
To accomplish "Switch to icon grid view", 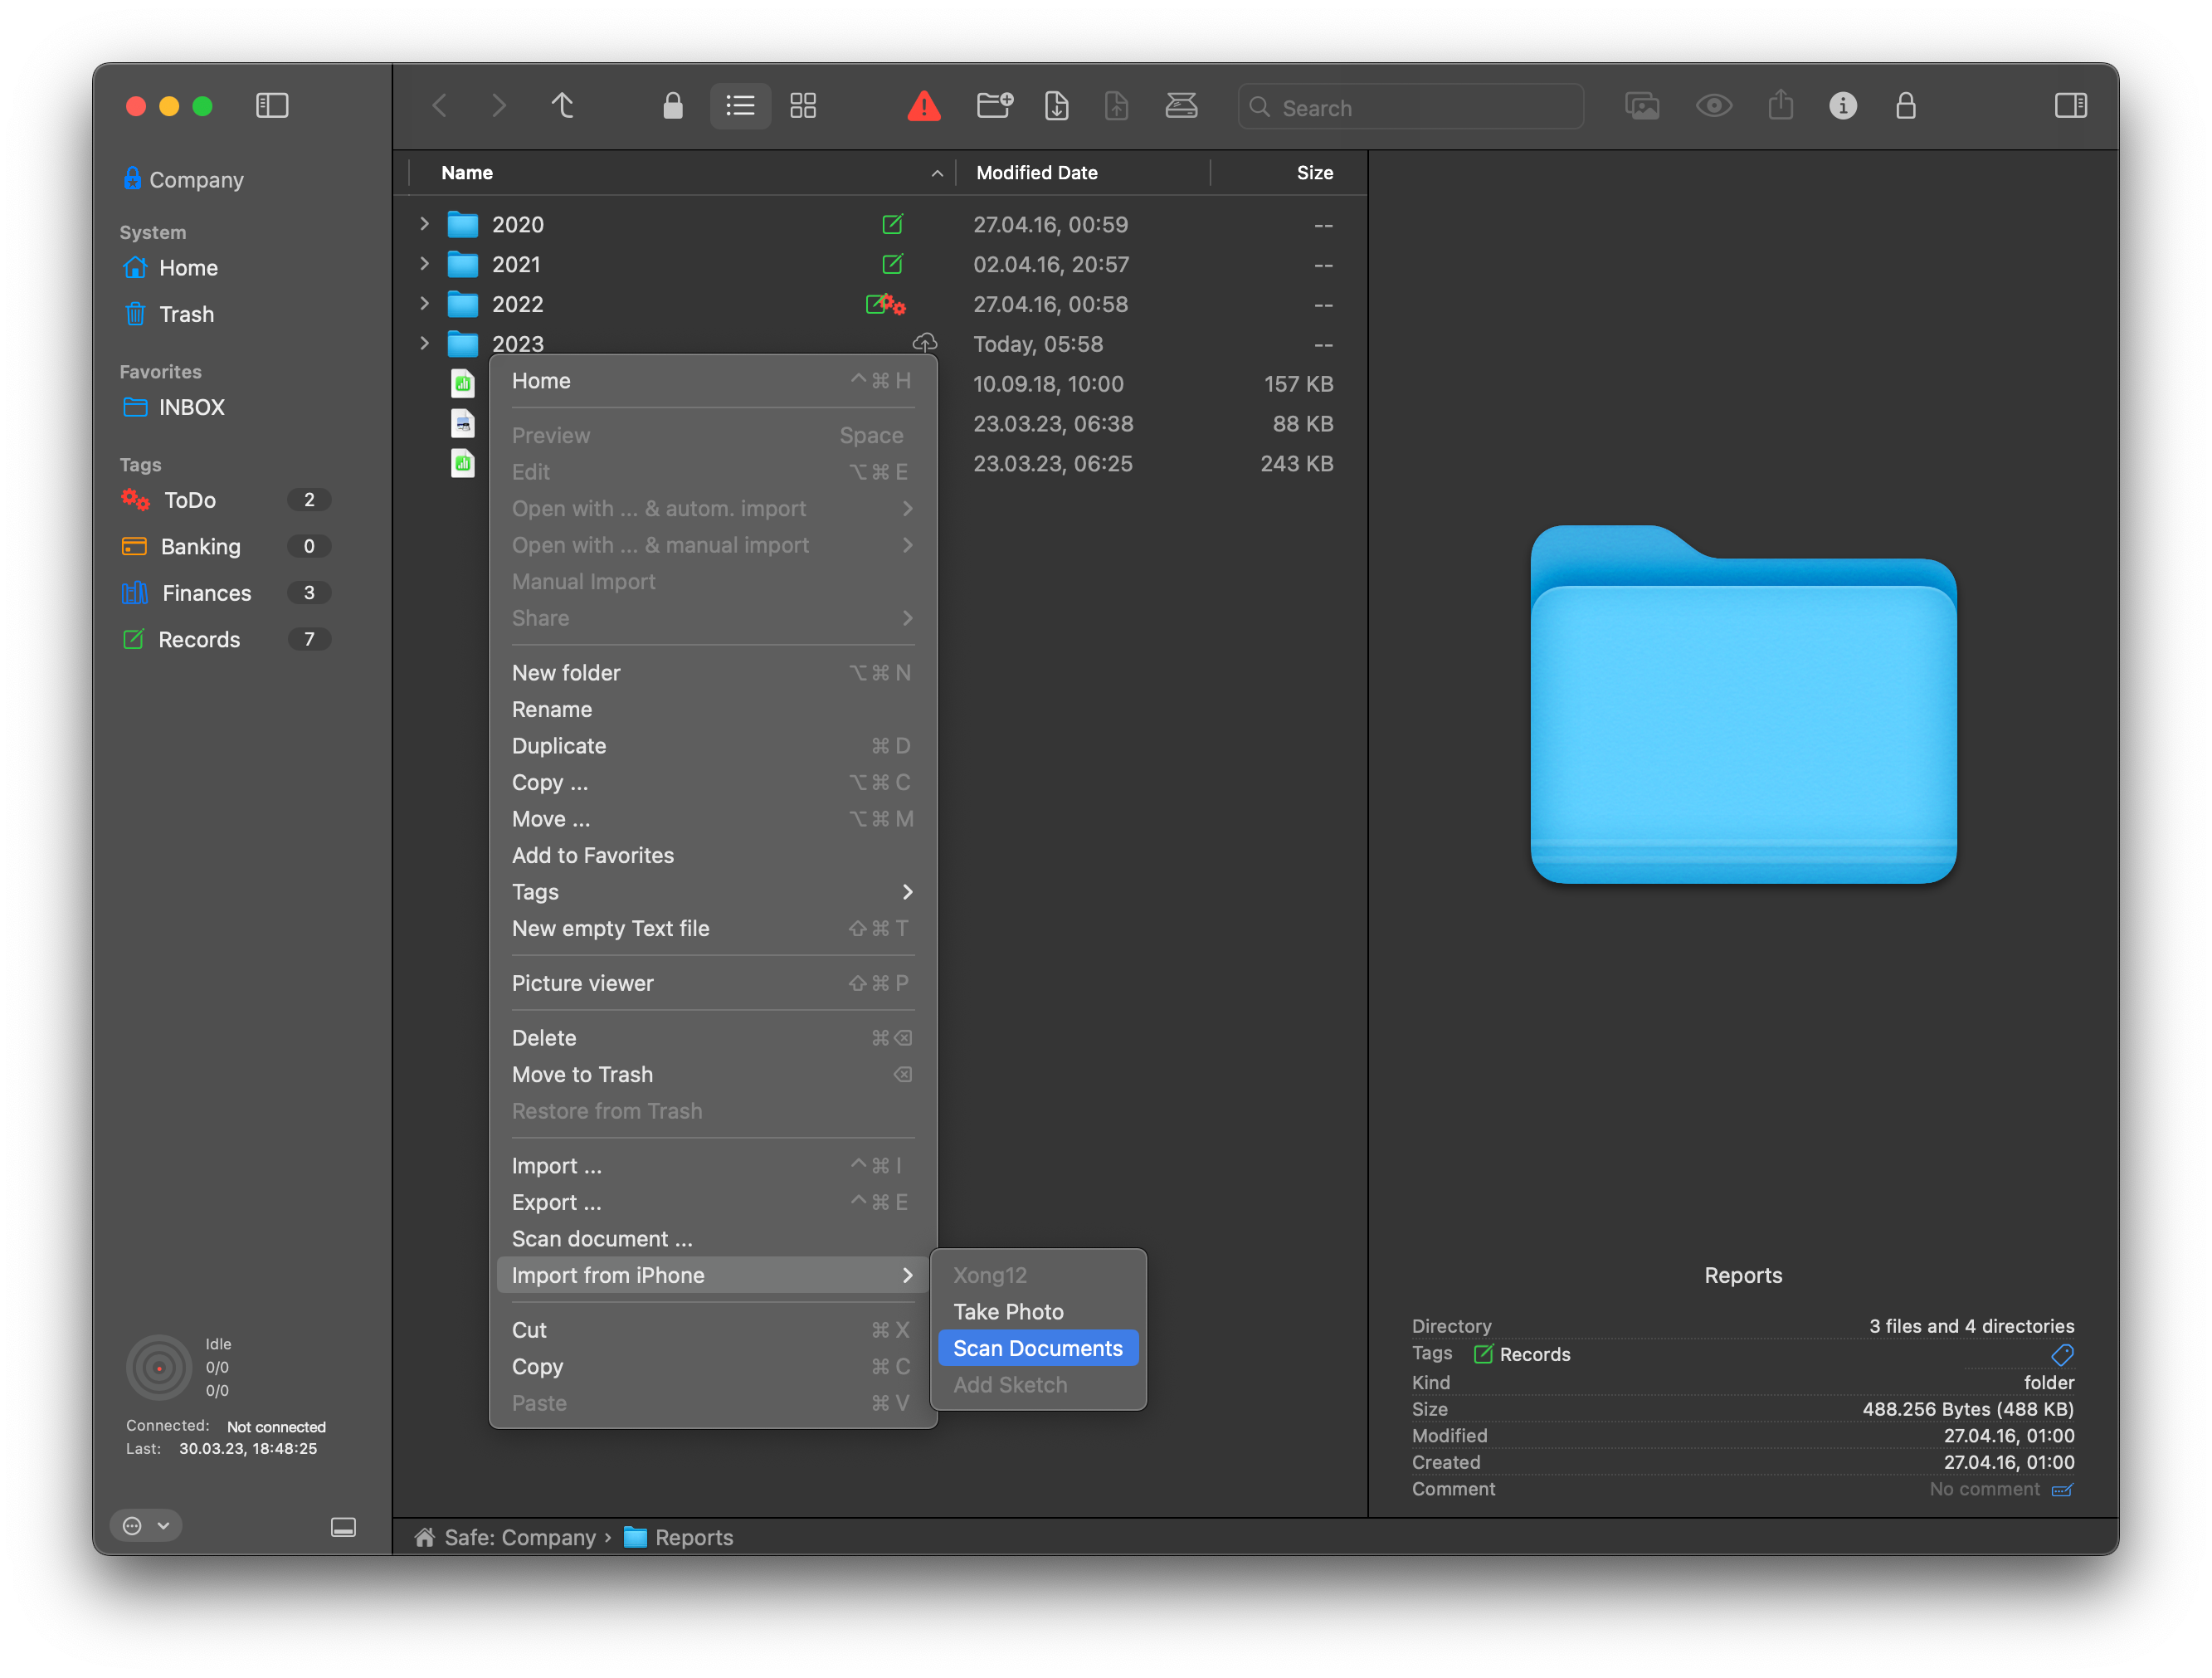I will [803, 106].
